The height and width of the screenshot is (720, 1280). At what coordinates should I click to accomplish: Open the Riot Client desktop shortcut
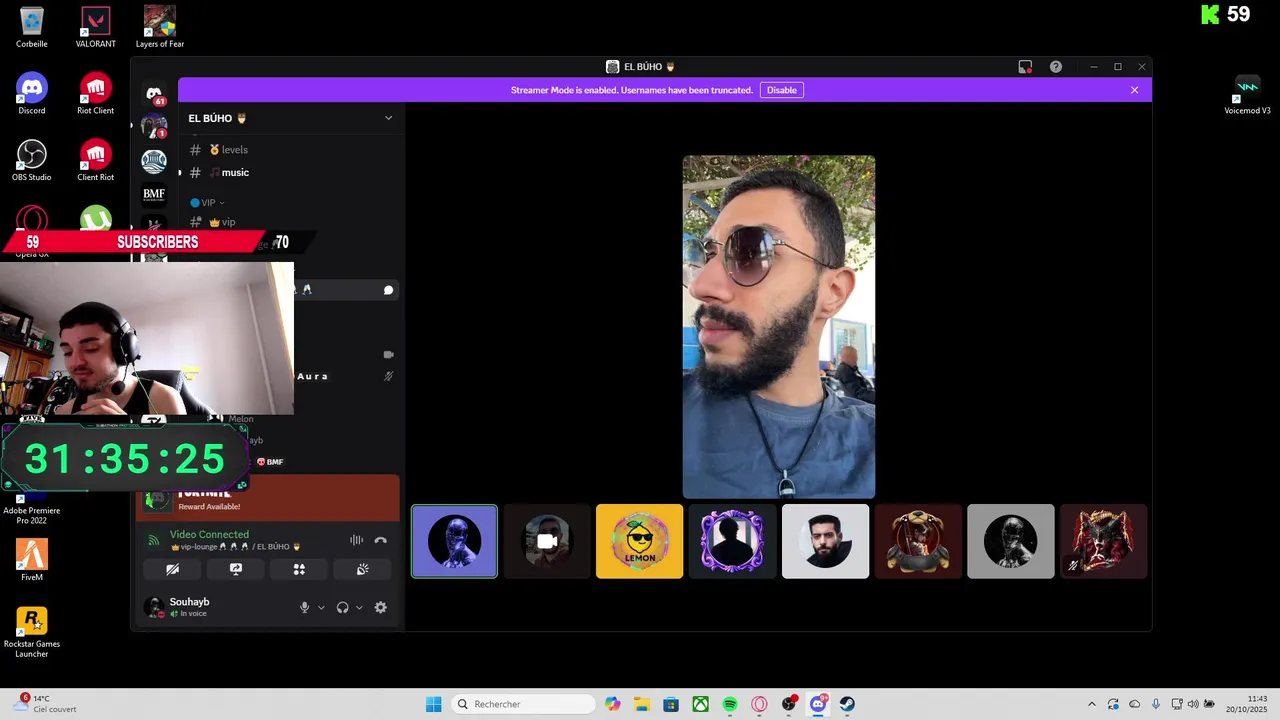click(96, 94)
